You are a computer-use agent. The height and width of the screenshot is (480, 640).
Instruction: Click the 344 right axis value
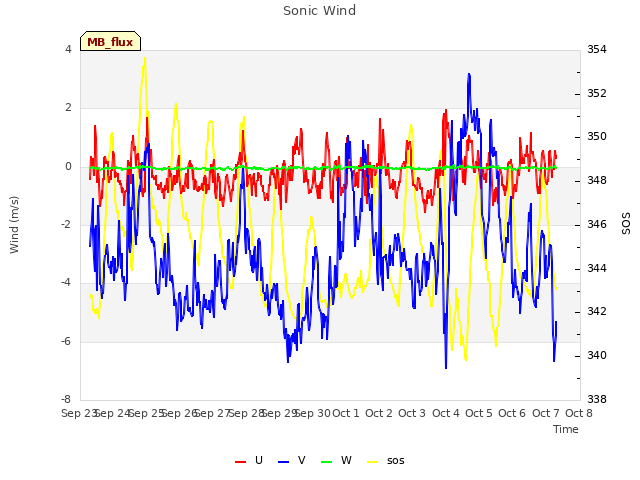[597, 268]
